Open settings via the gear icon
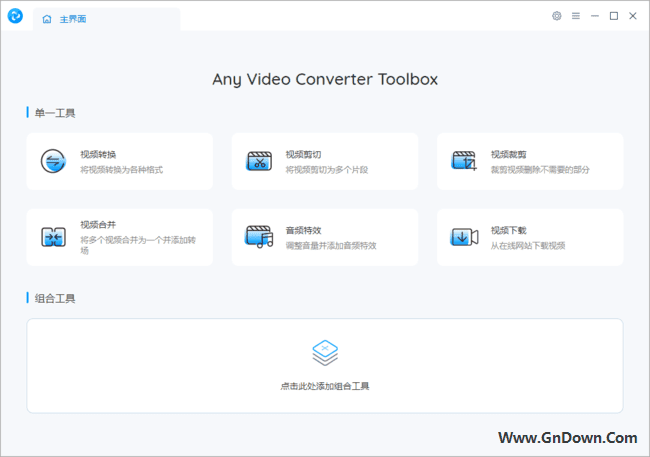 [x=557, y=16]
